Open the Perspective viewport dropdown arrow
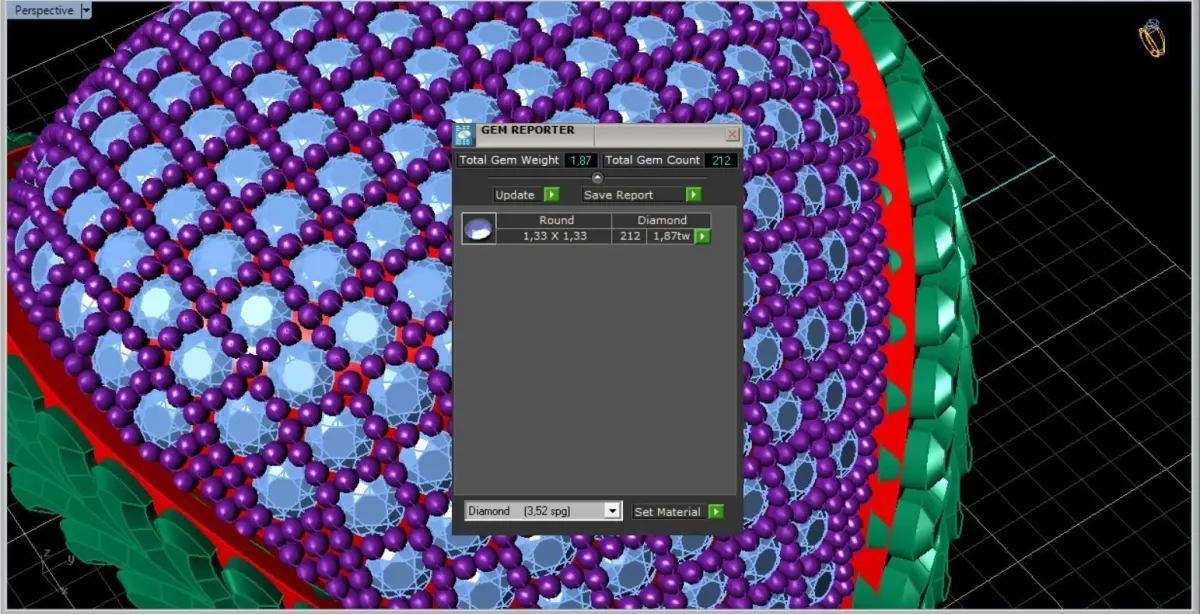The height and width of the screenshot is (614, 1200). coord(85,10)
